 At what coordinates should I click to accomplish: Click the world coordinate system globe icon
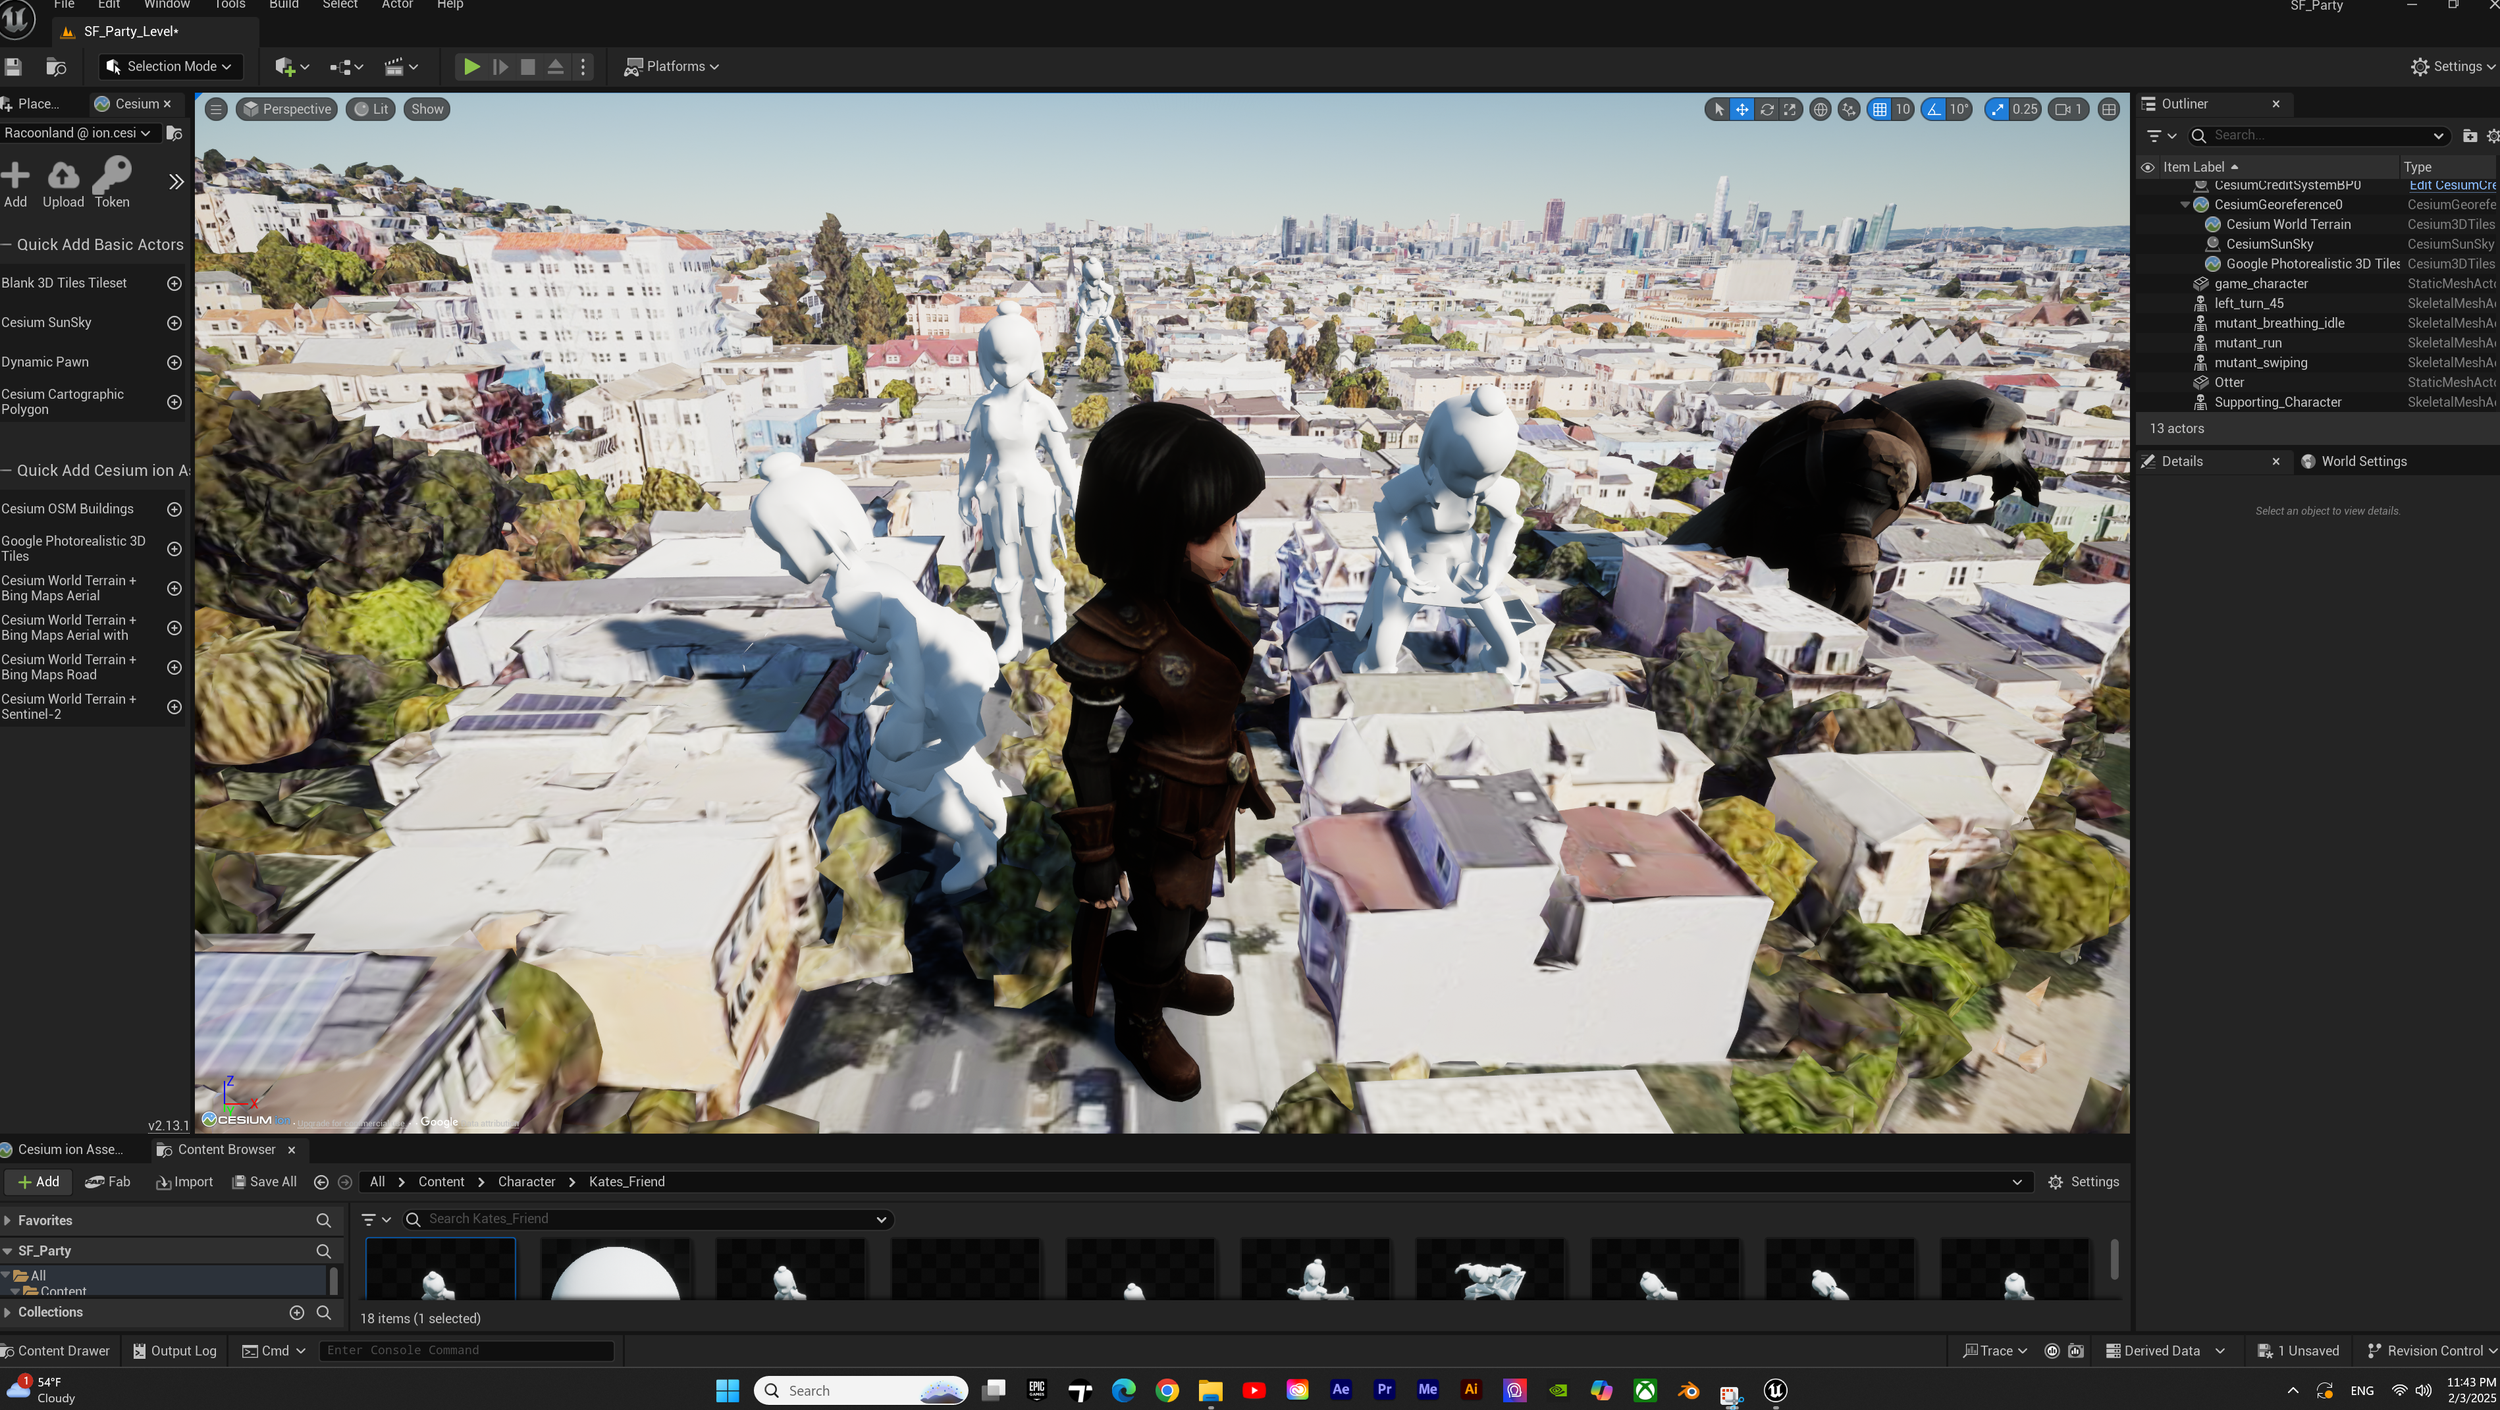tap(1820, 110)
